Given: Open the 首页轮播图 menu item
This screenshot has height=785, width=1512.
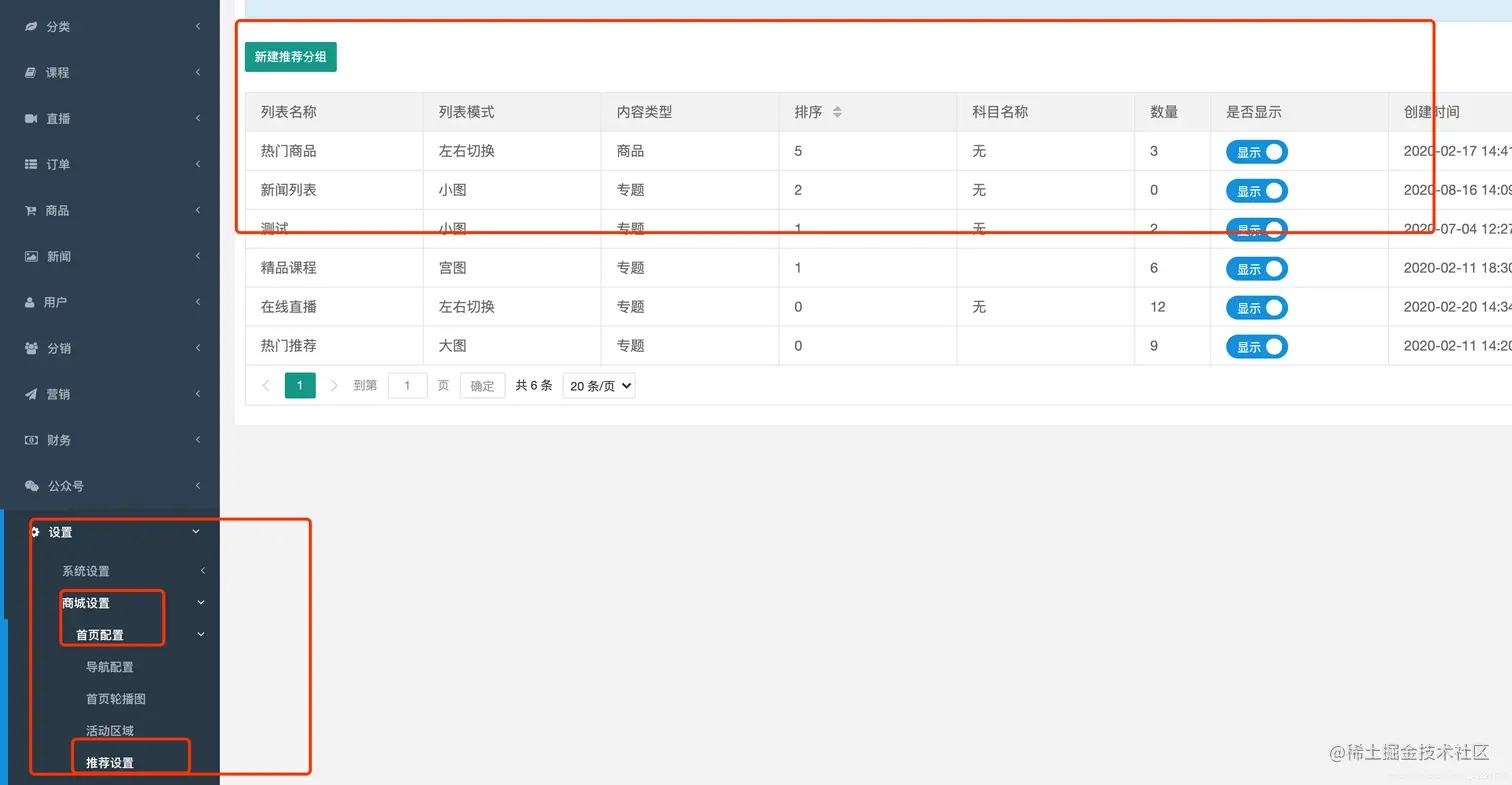Looking at the screenshot, I should (x=116, y=699).
